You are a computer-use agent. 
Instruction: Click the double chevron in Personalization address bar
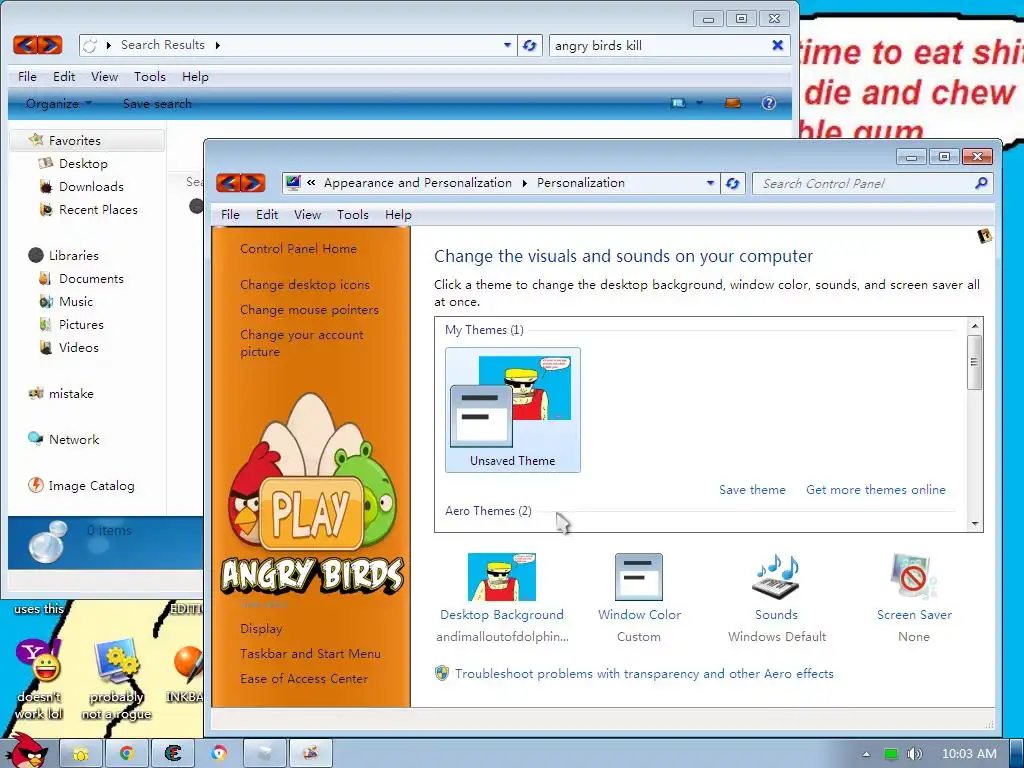[312, 183]
